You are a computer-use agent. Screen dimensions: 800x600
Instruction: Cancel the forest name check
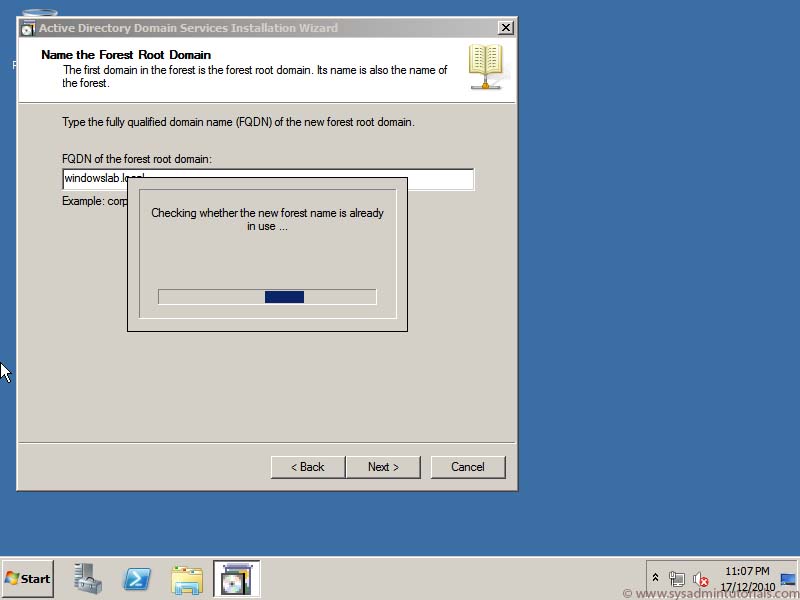tap(467, 466)
